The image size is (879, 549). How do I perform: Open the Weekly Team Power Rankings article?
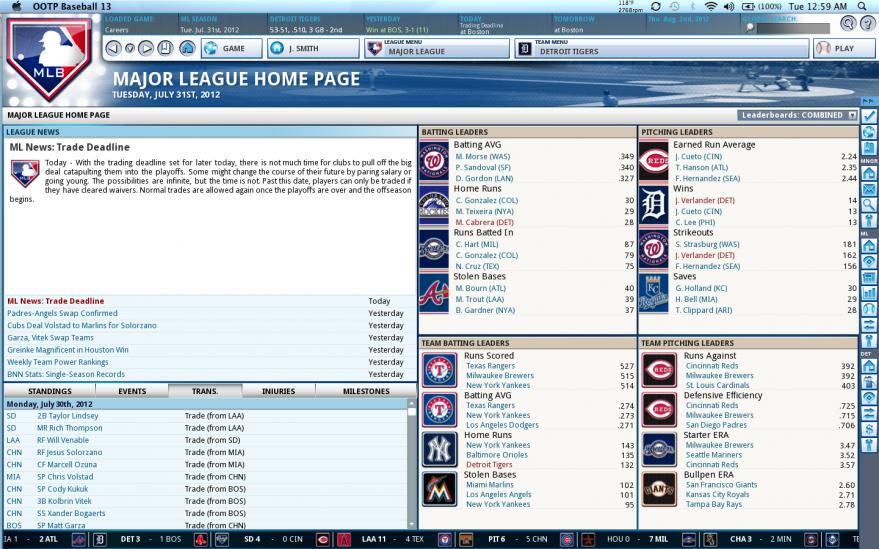tap(58, 362)
